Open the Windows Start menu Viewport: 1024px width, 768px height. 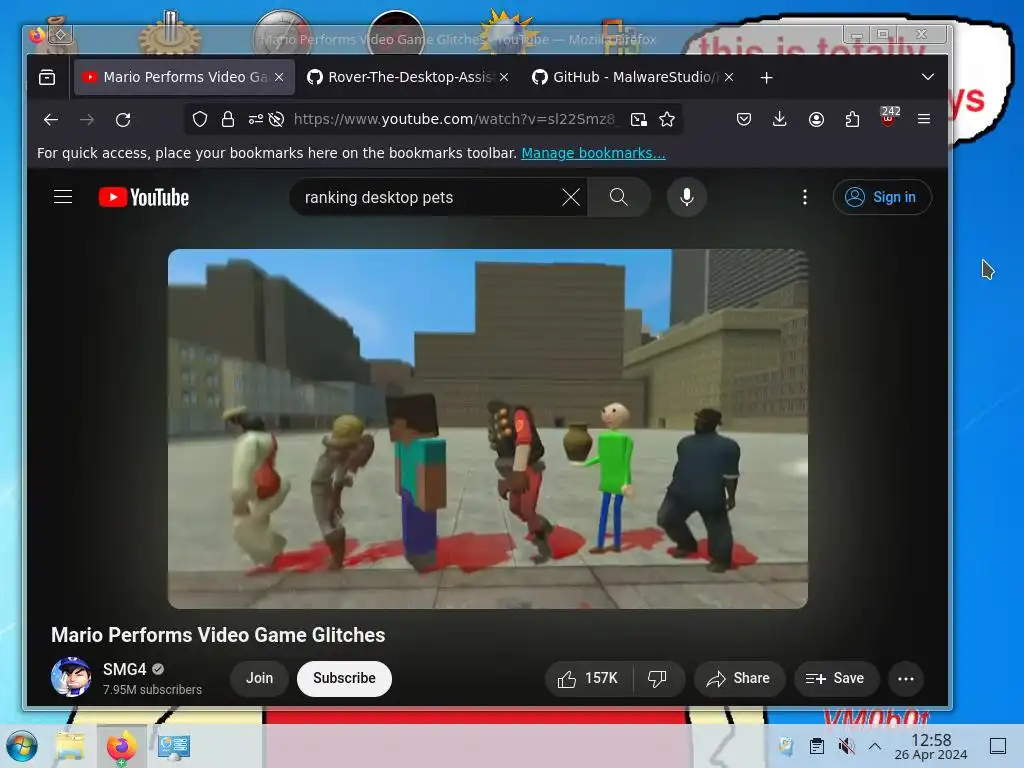[x=22, y=746]
